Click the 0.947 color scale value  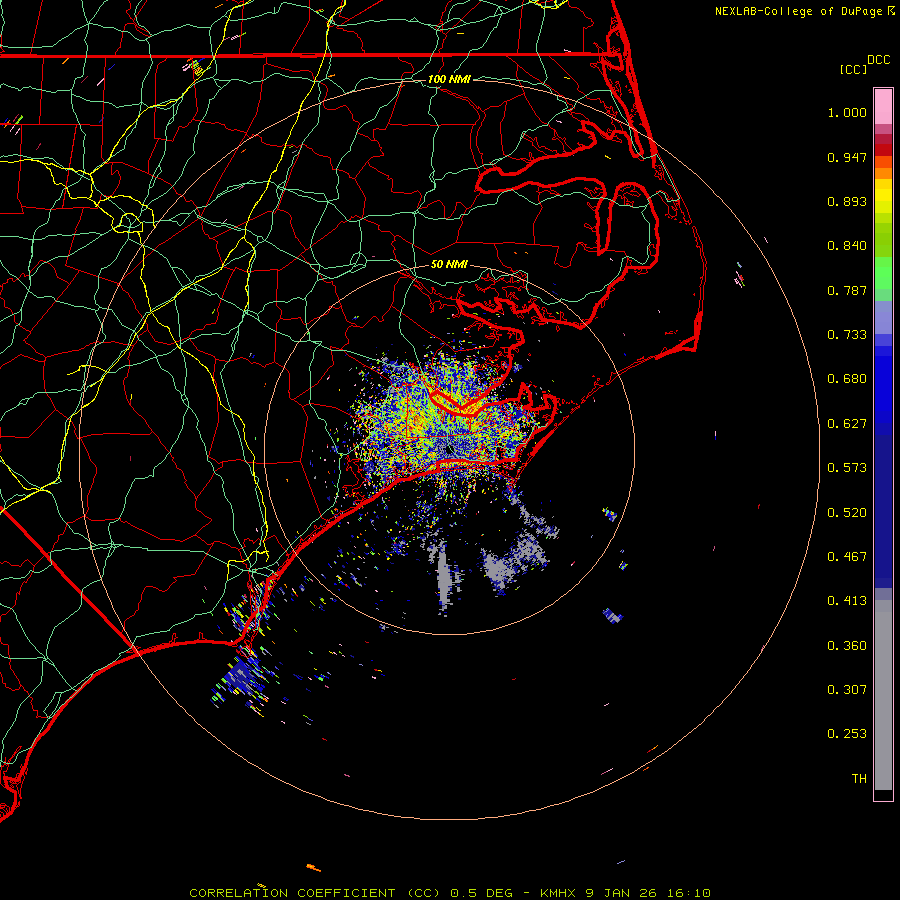tap(847, 157)
